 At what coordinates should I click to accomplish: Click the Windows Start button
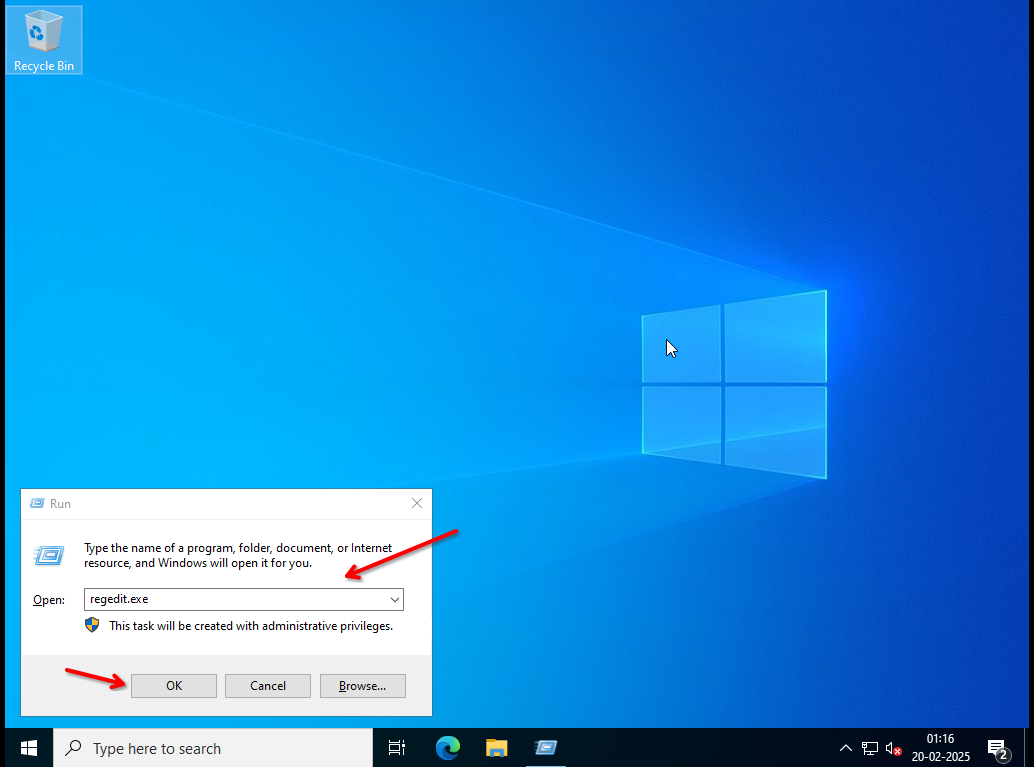click(x=28, y=748)
